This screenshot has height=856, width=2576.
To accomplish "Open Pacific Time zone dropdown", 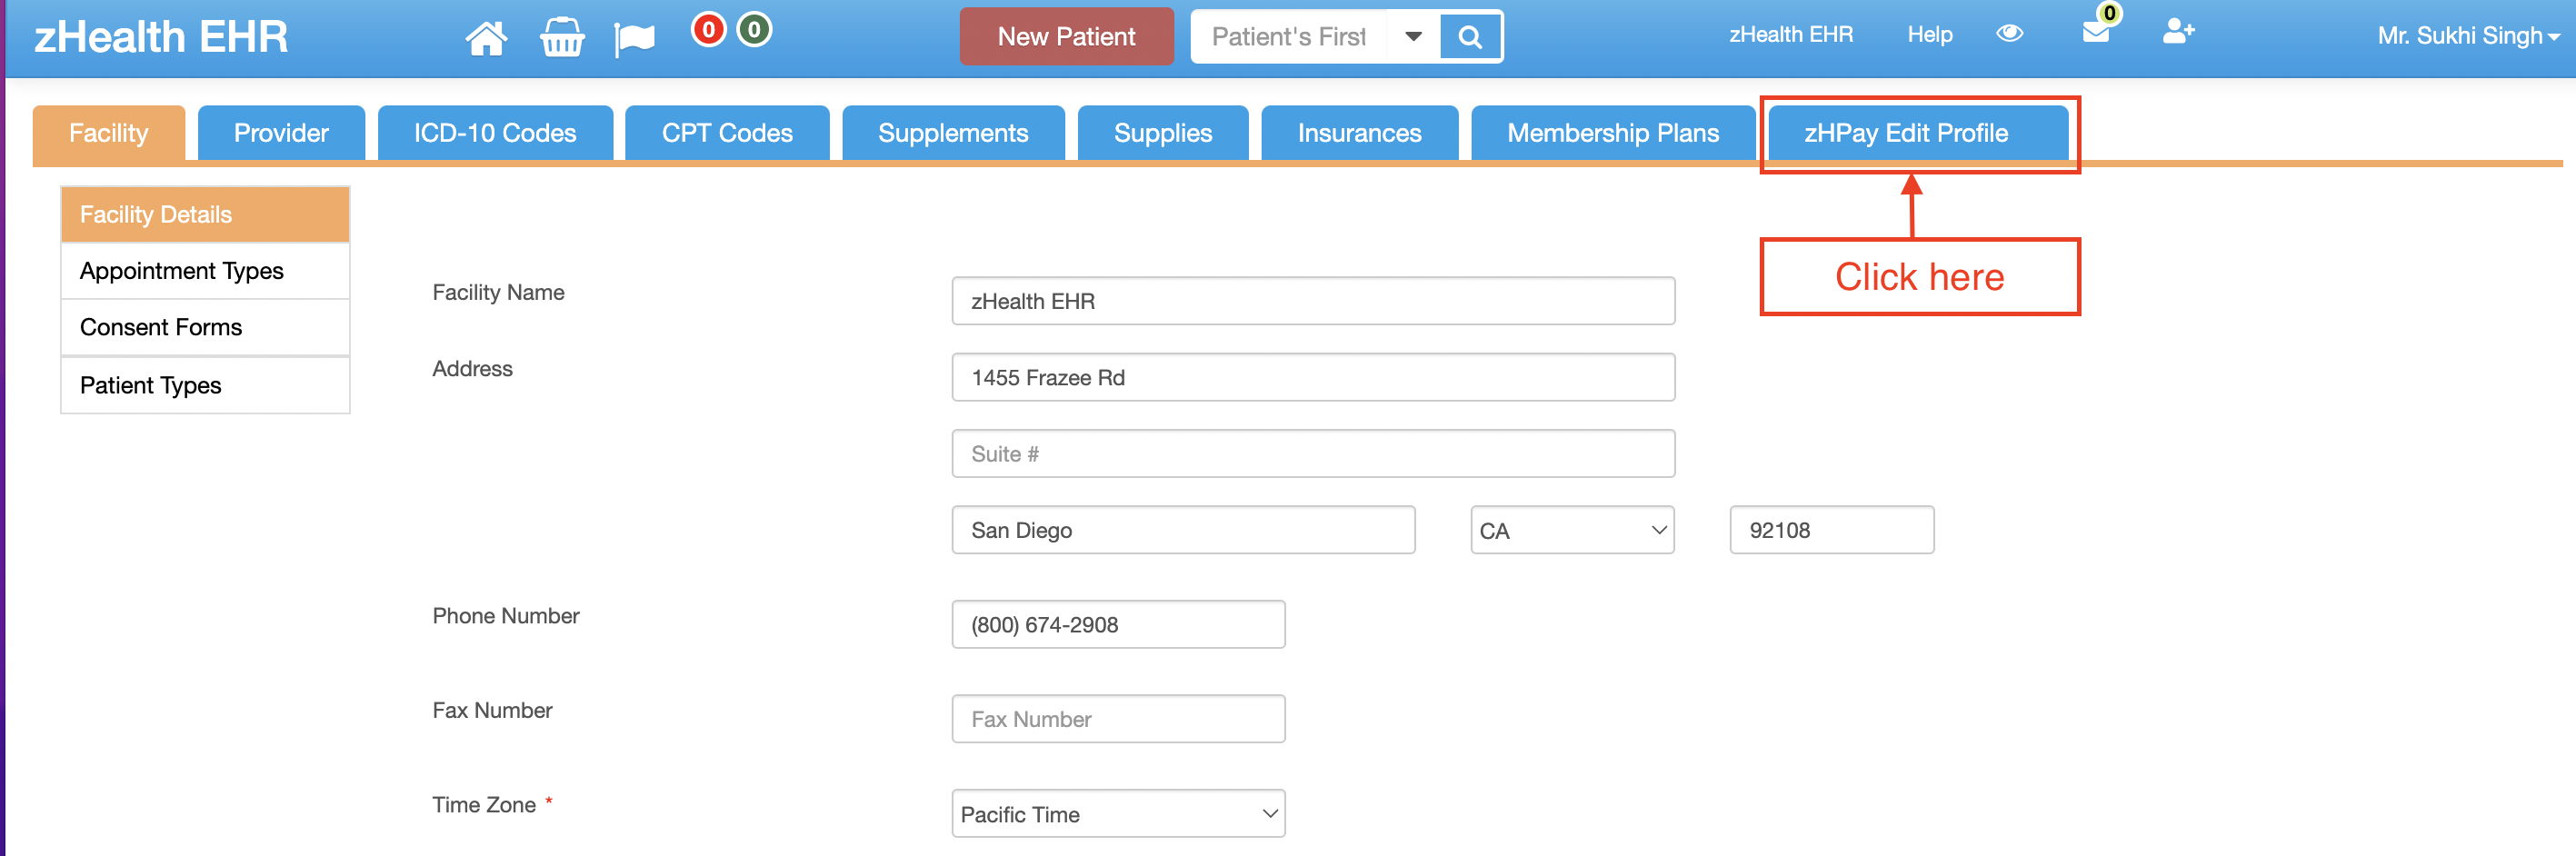I will click(1118, 814).
